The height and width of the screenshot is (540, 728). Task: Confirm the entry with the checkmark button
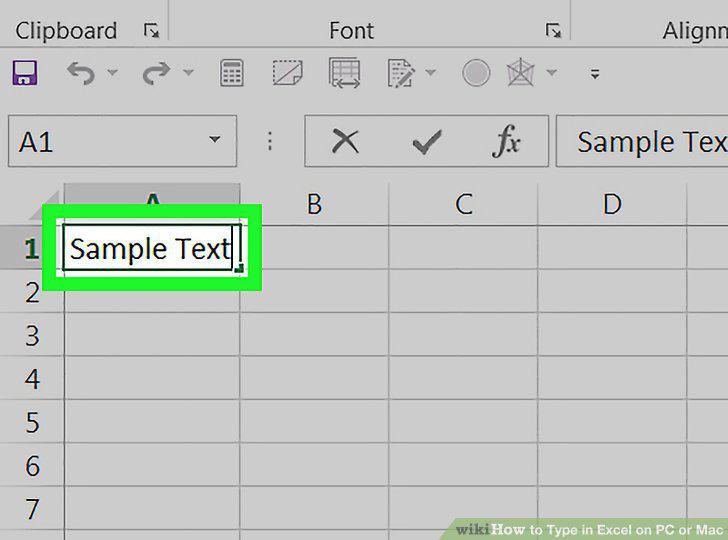point(427,142)
